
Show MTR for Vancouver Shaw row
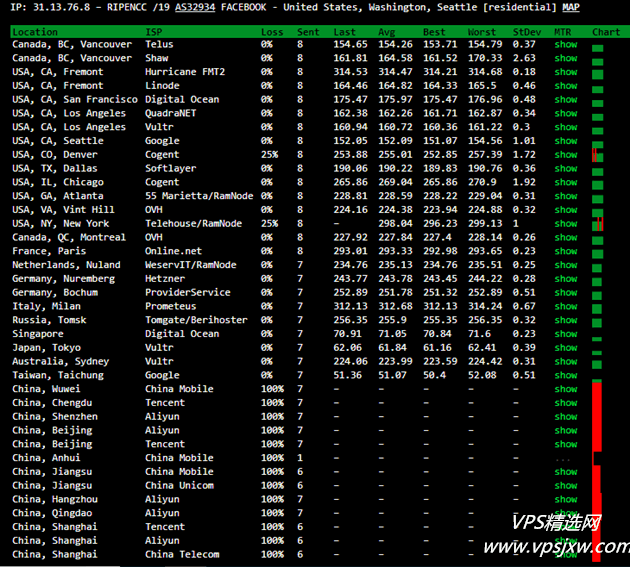[x=566, y=58]
